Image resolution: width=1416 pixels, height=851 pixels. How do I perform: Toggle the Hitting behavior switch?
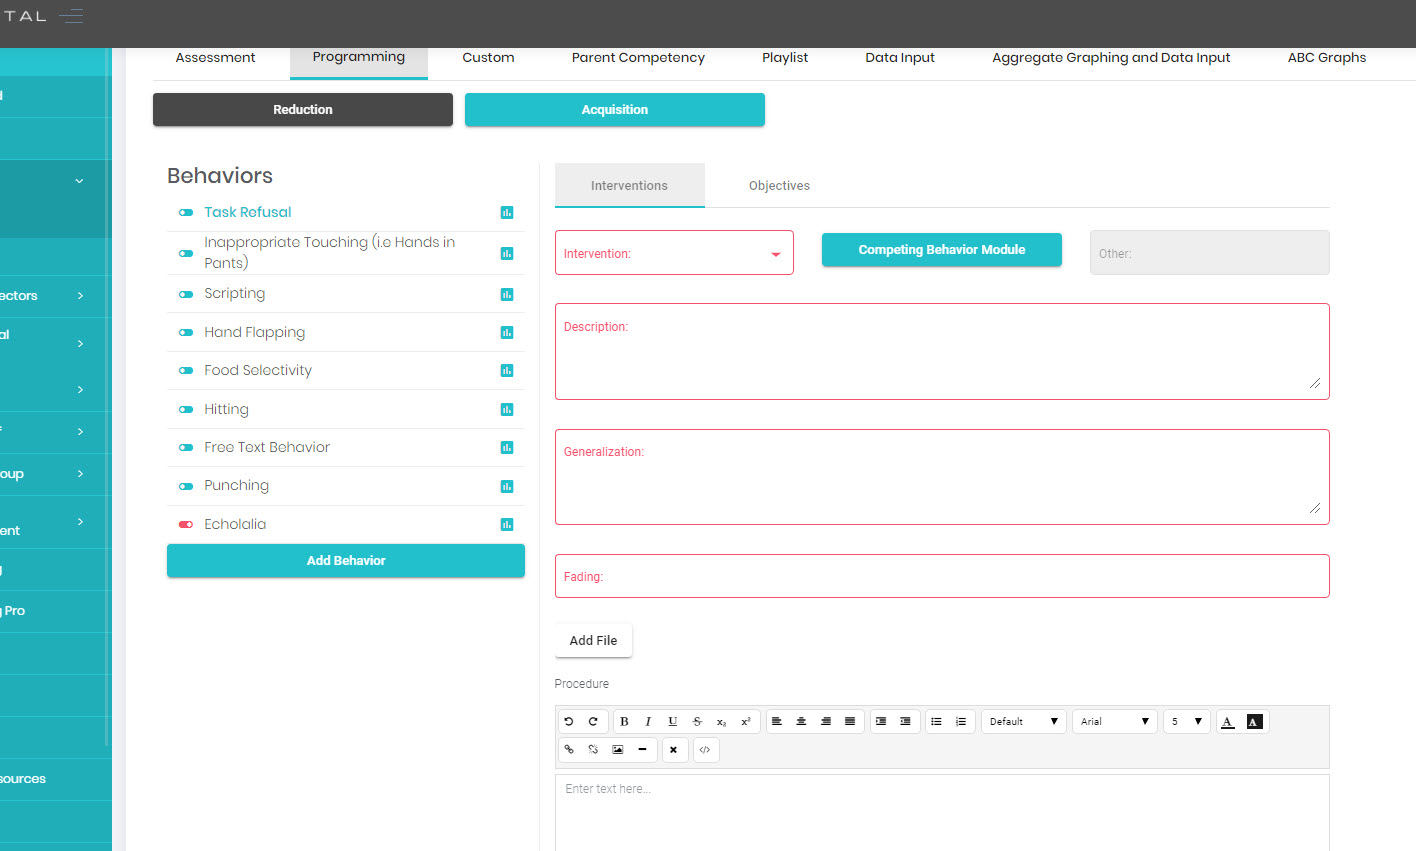coord(186,409)
